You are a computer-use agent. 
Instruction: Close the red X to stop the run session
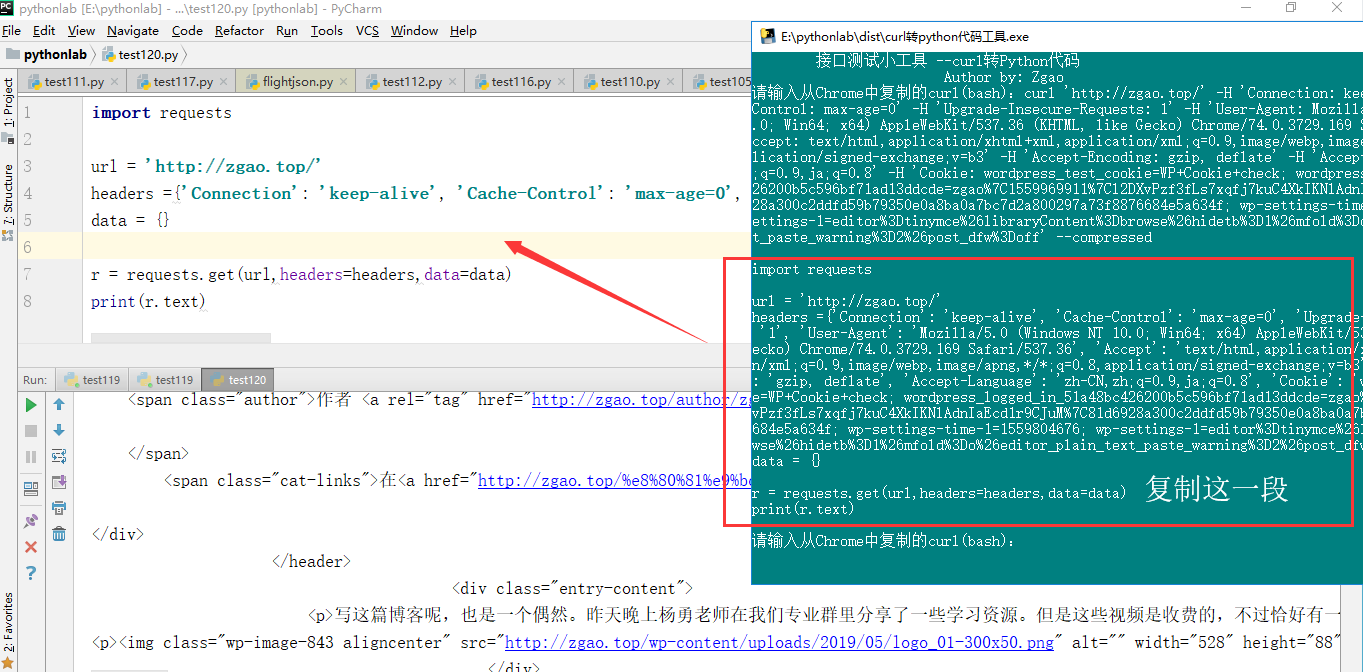click(x=30, y=546)
